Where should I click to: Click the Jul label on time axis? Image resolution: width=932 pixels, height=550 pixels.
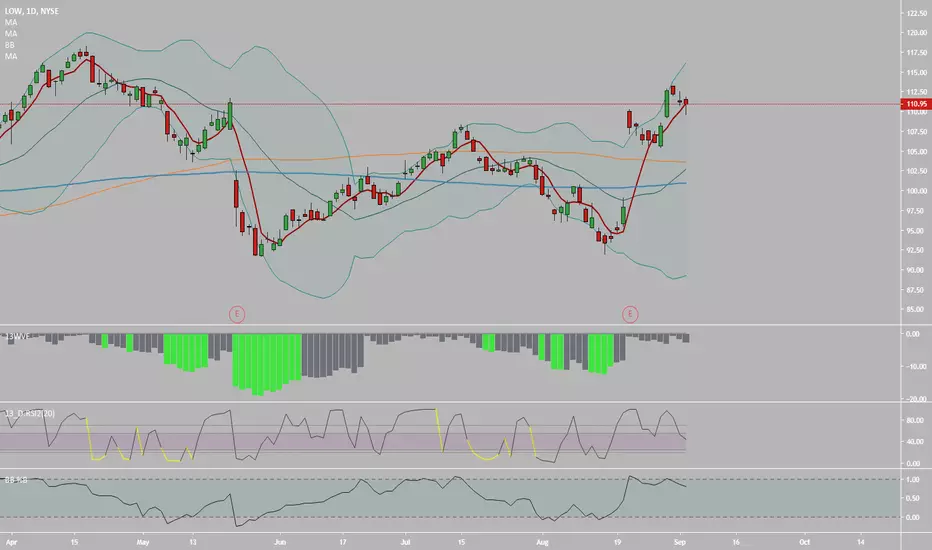(406, 542)
